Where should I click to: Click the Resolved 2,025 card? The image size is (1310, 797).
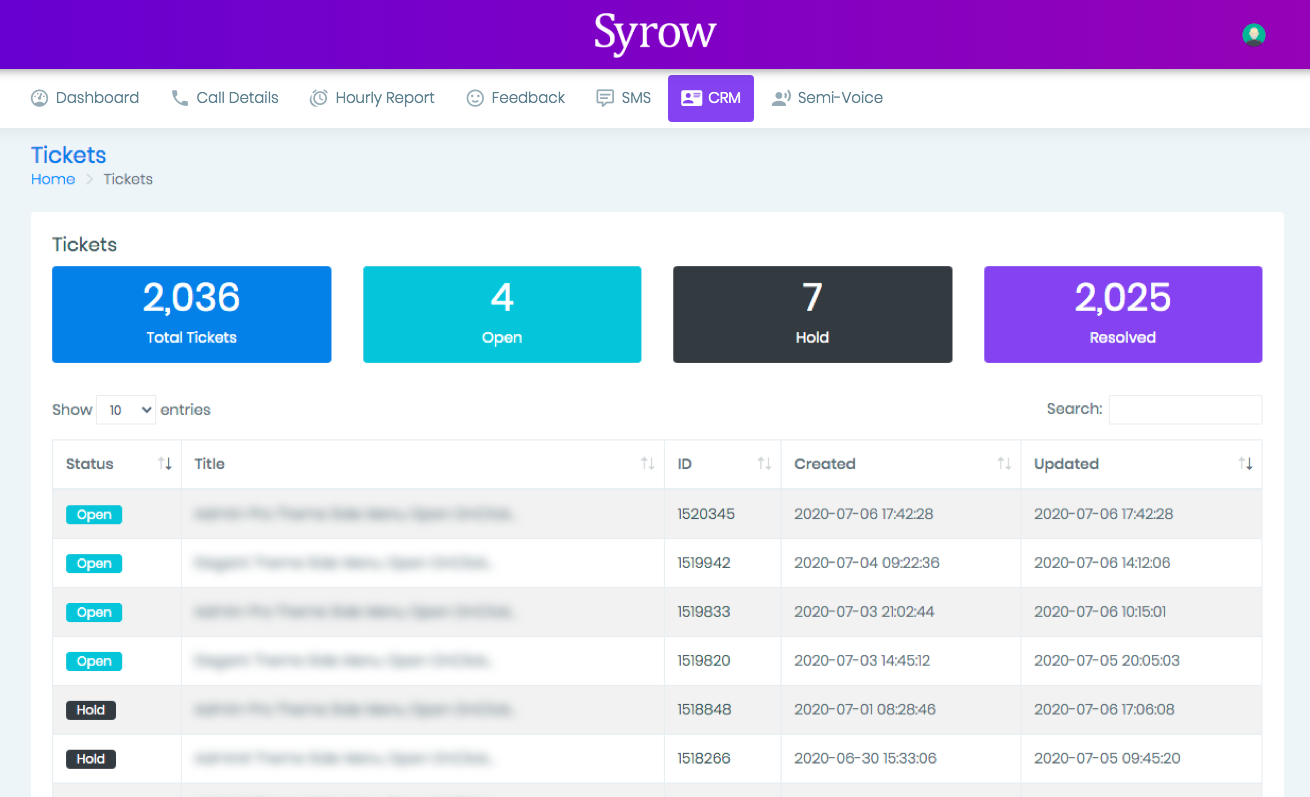tap(1123, 314)
